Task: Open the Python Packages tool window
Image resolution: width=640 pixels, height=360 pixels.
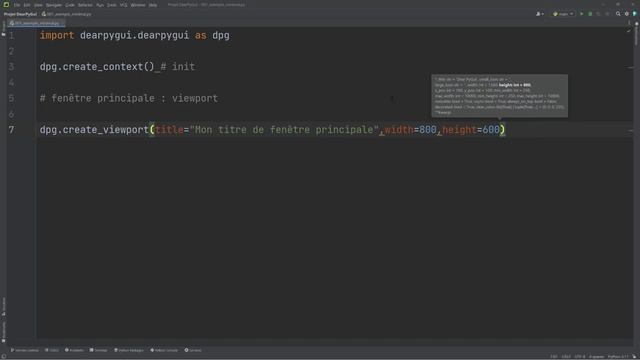Action: tap(129, 350)
